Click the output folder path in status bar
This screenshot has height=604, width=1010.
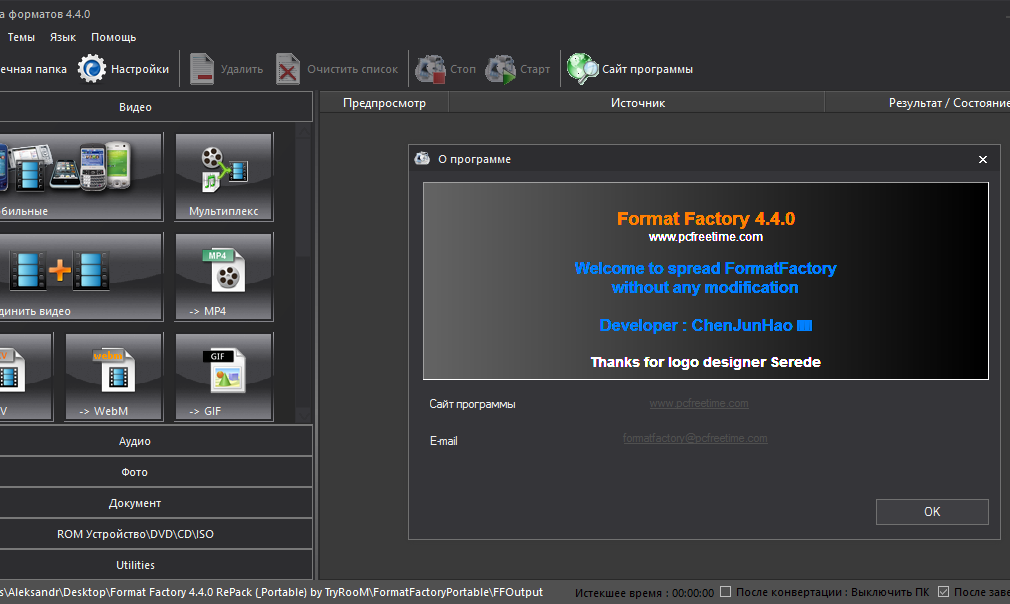tap(271, 592)
